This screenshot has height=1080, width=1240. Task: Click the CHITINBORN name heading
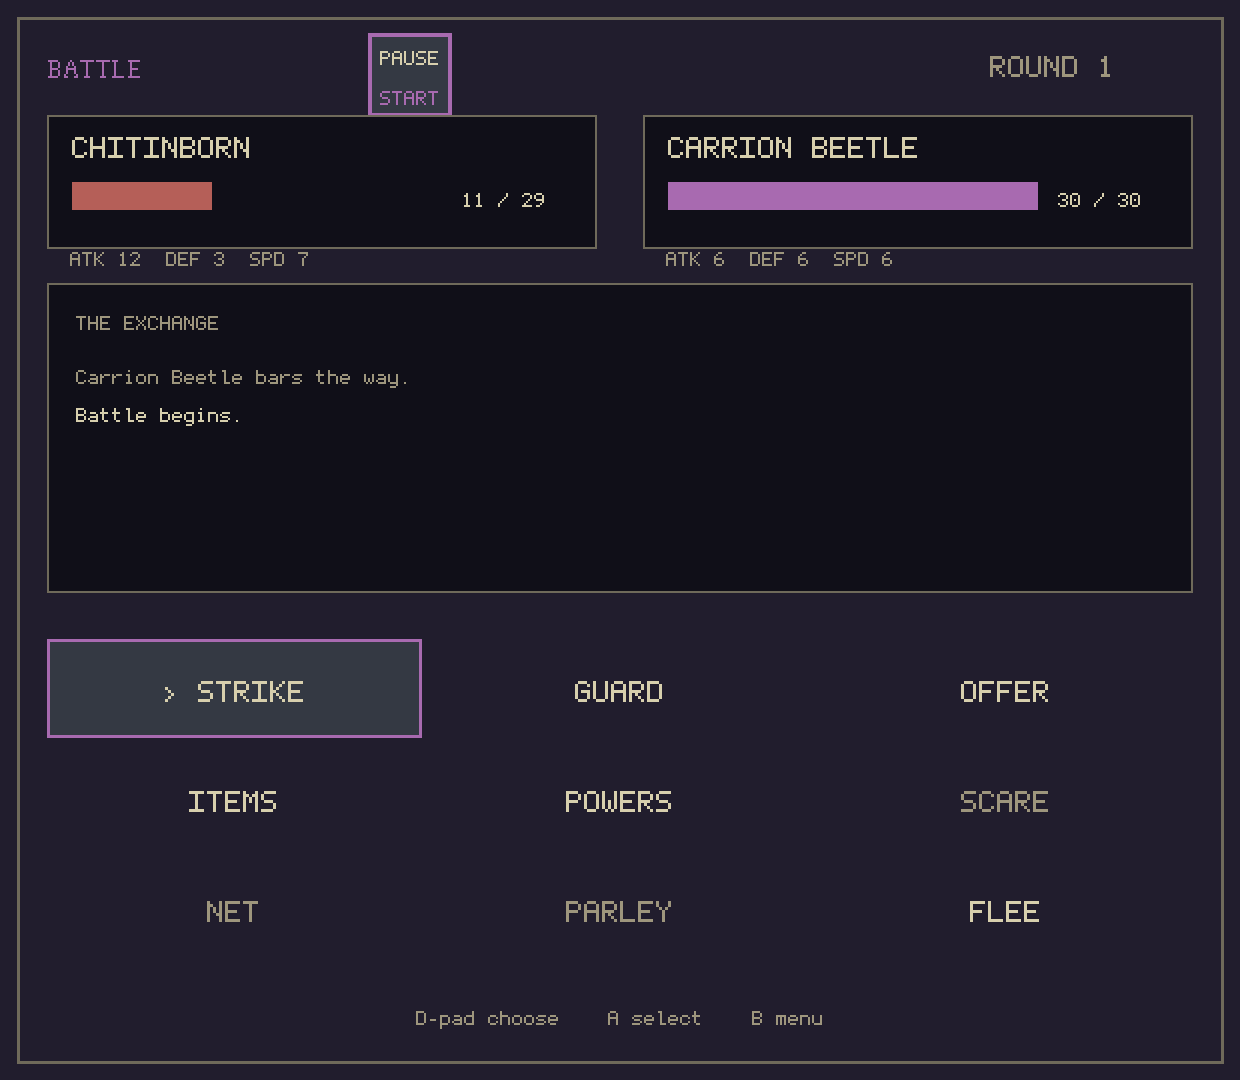click(x=161, y=148)
